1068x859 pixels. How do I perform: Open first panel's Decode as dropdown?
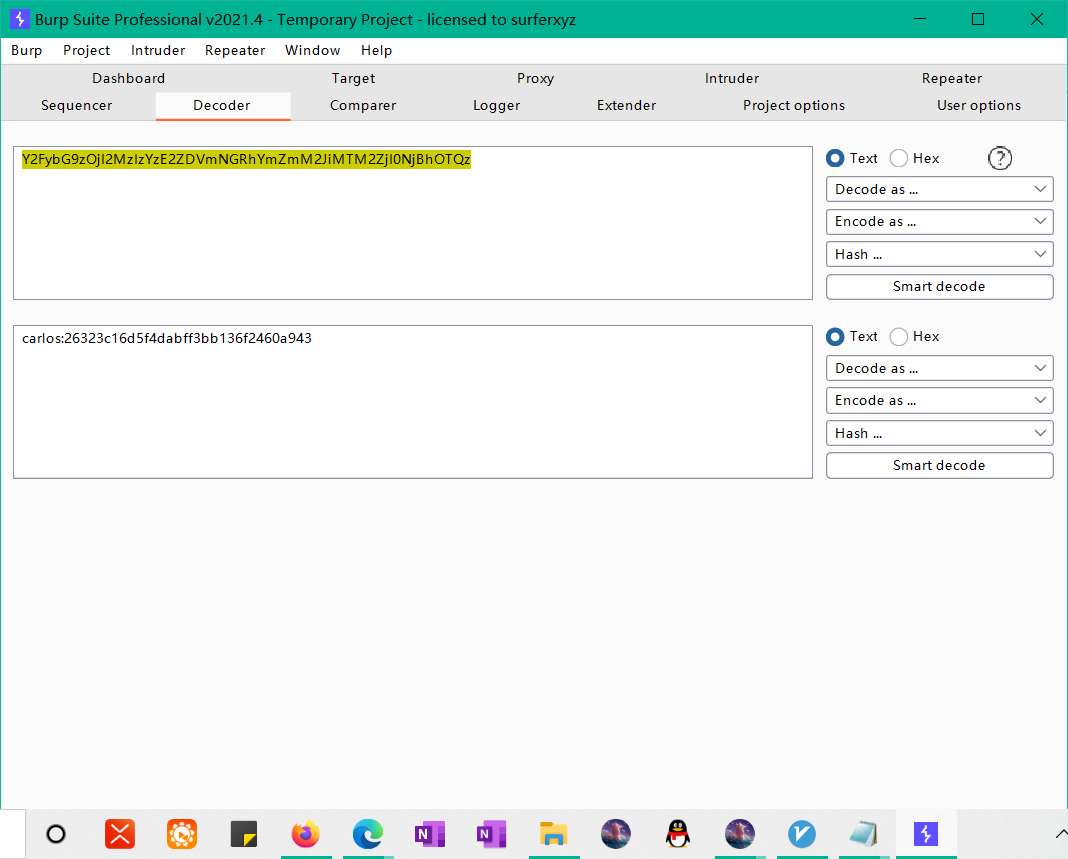[x=939, y=189]
